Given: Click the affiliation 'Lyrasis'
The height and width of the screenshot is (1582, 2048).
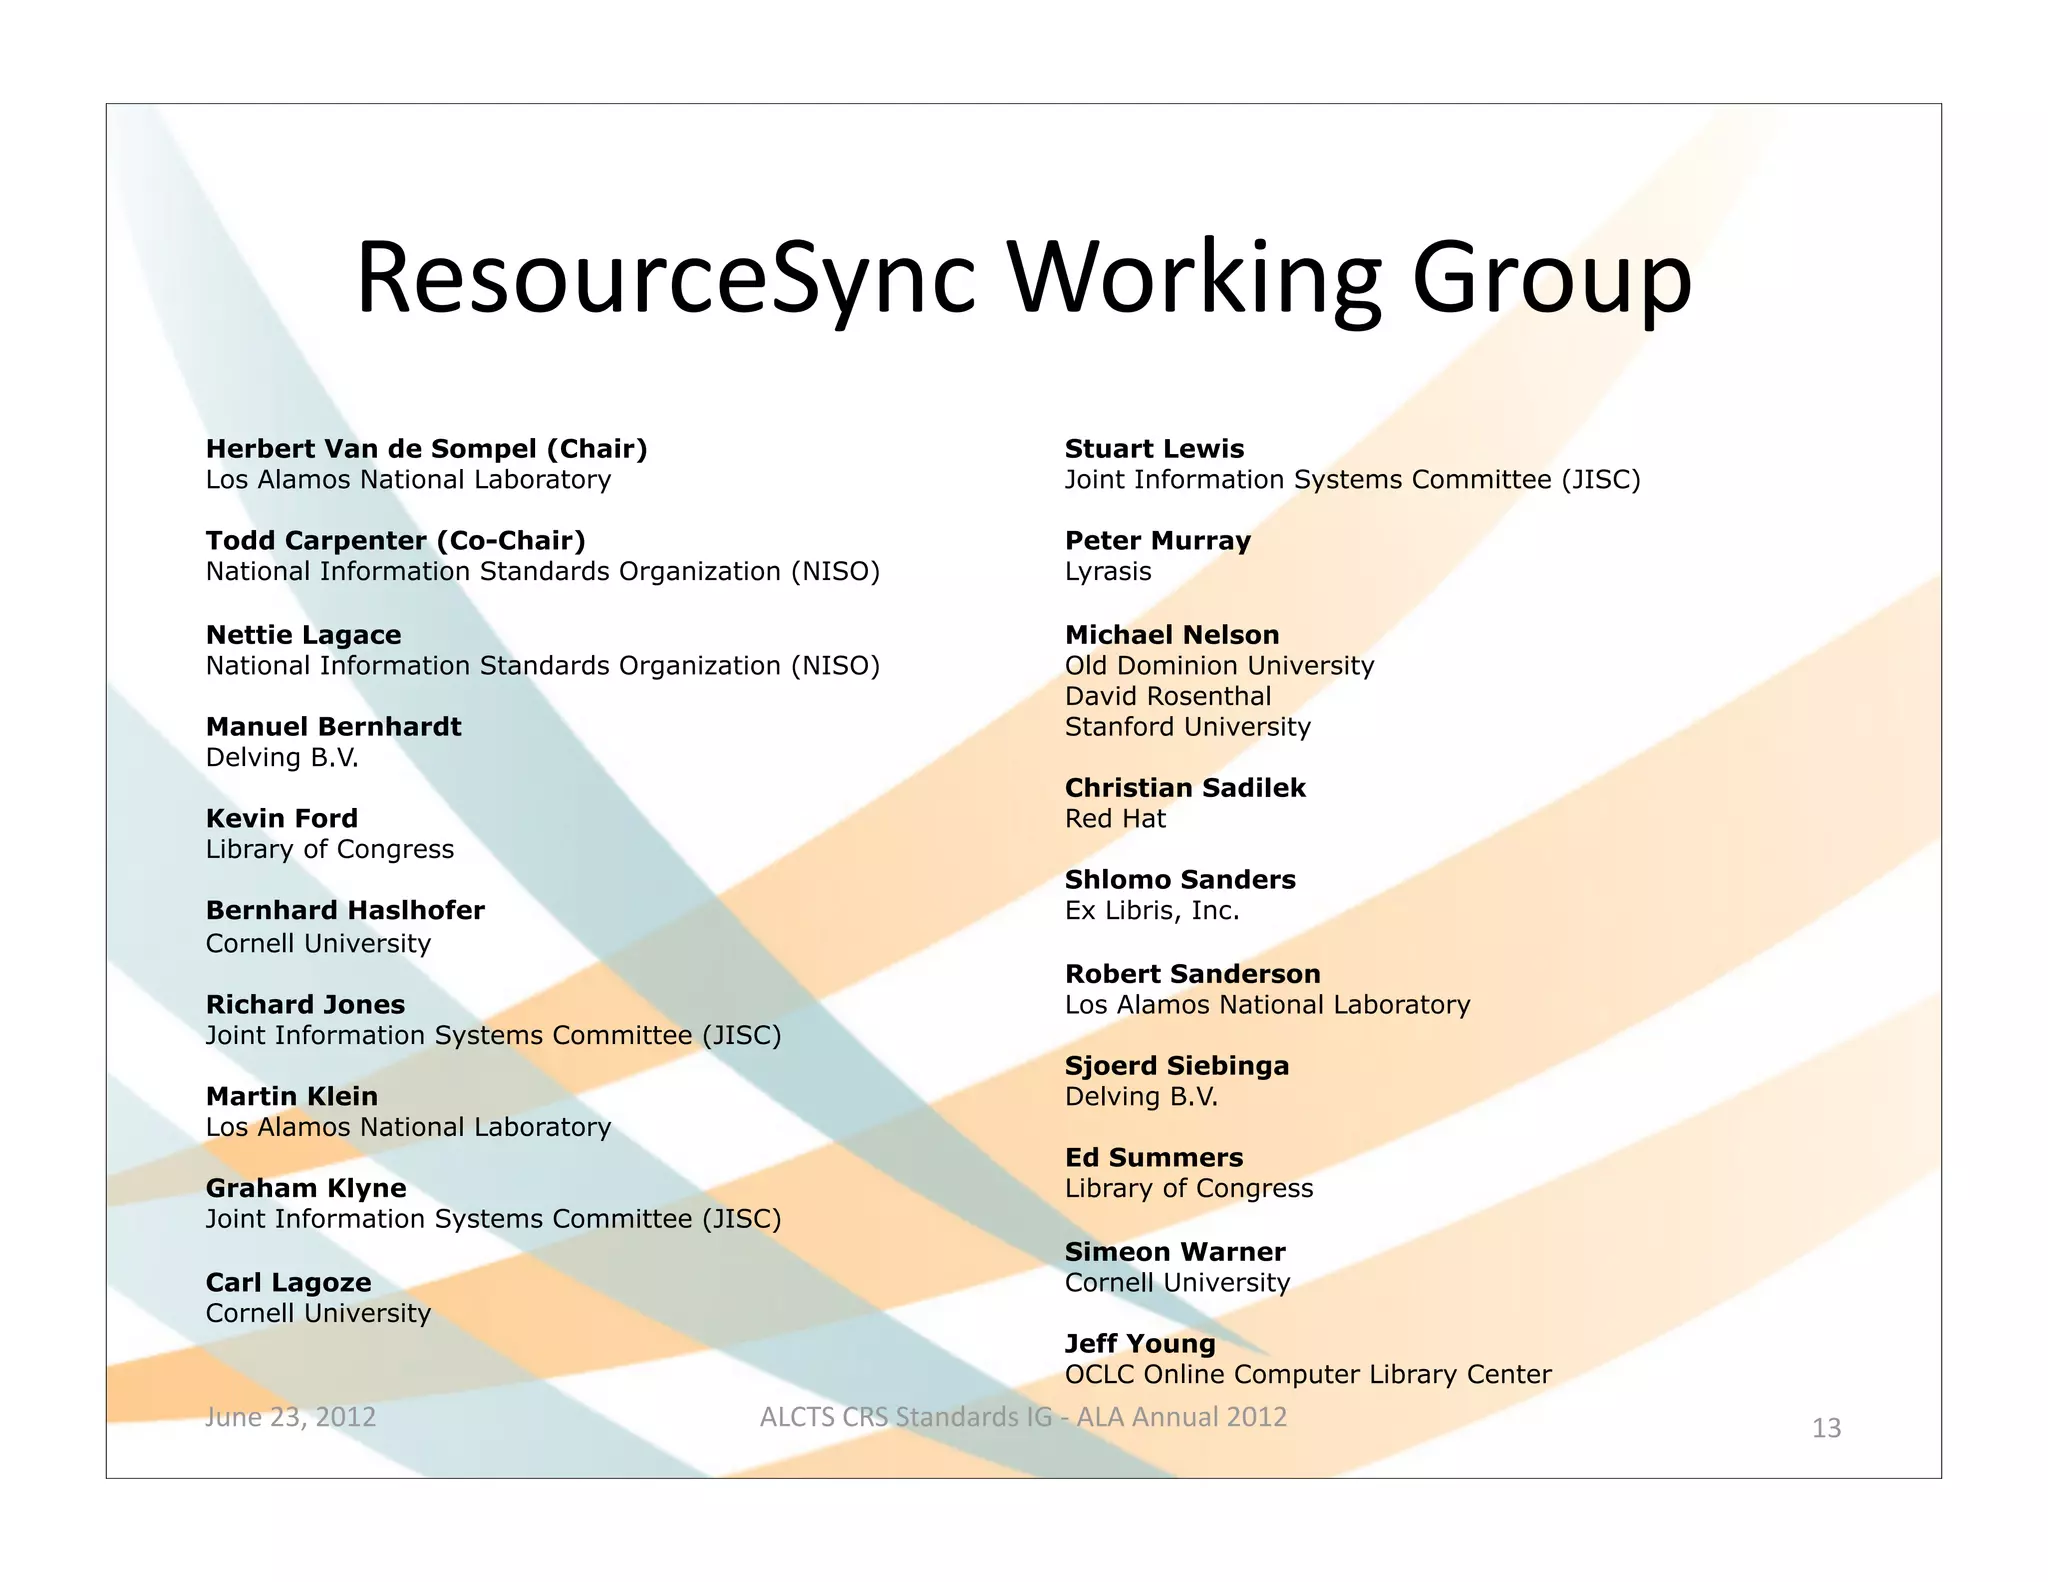Looking at the screenshot, I should pos(1108,572).
